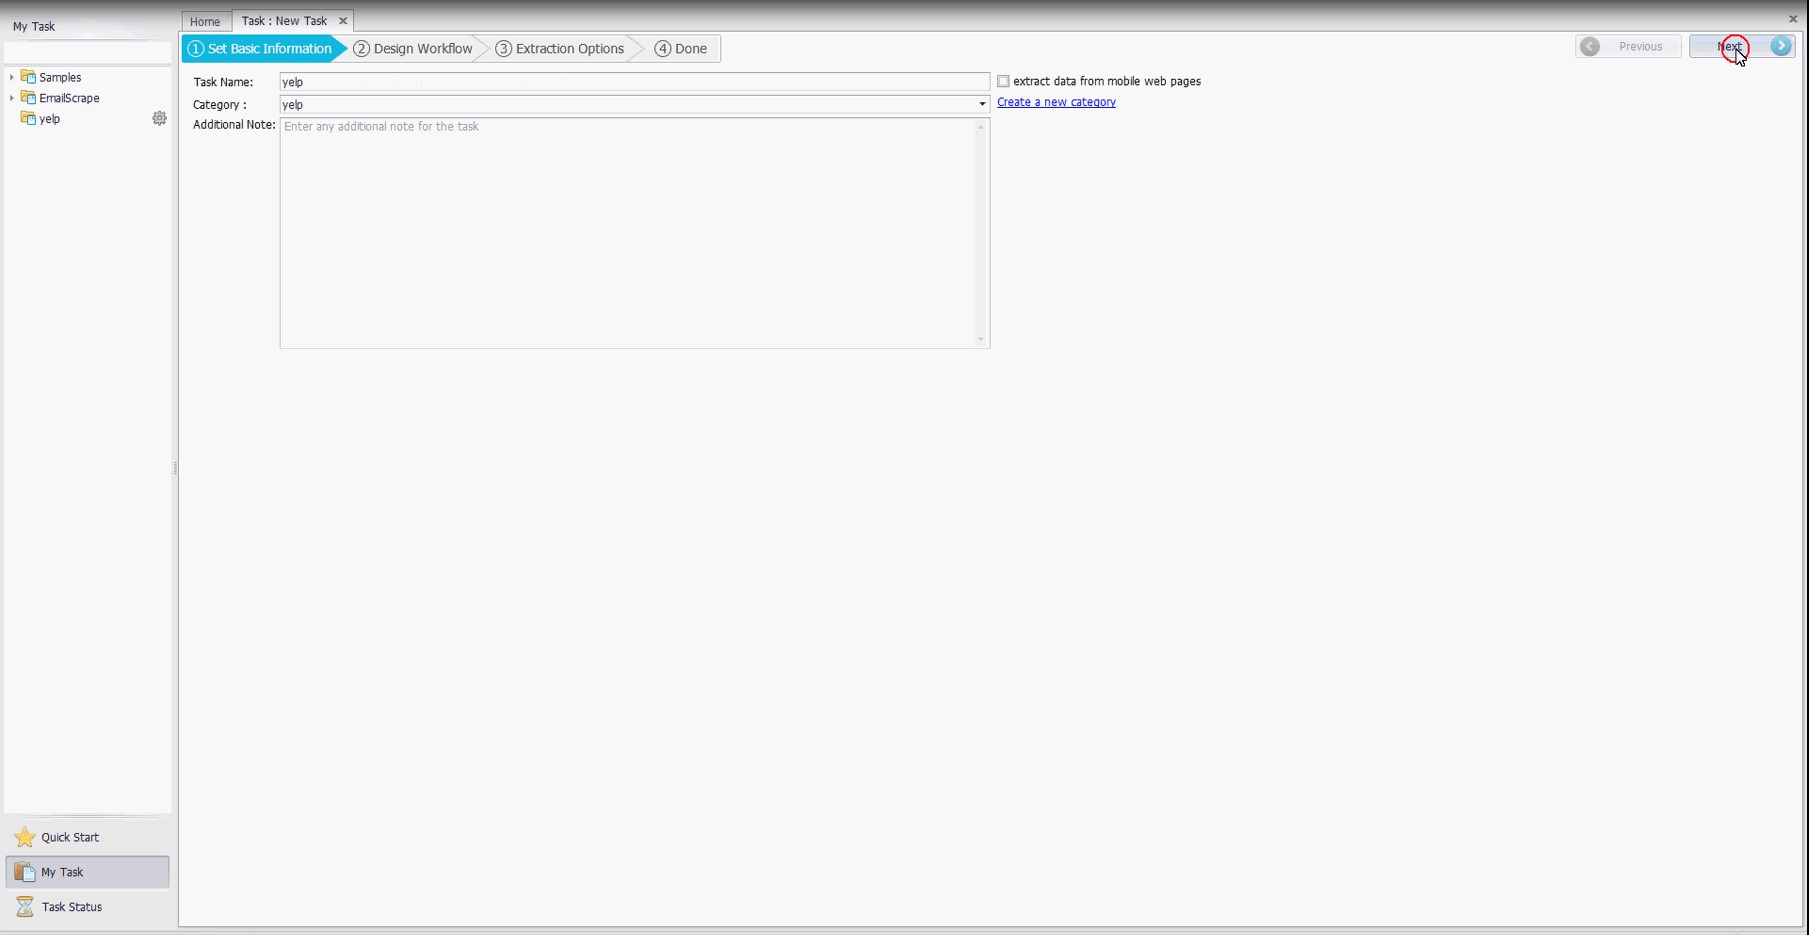This screenshot has height=935, width=1809.
Task: Expand the EmailScrape tree node
Action: [x=12, y=98]
